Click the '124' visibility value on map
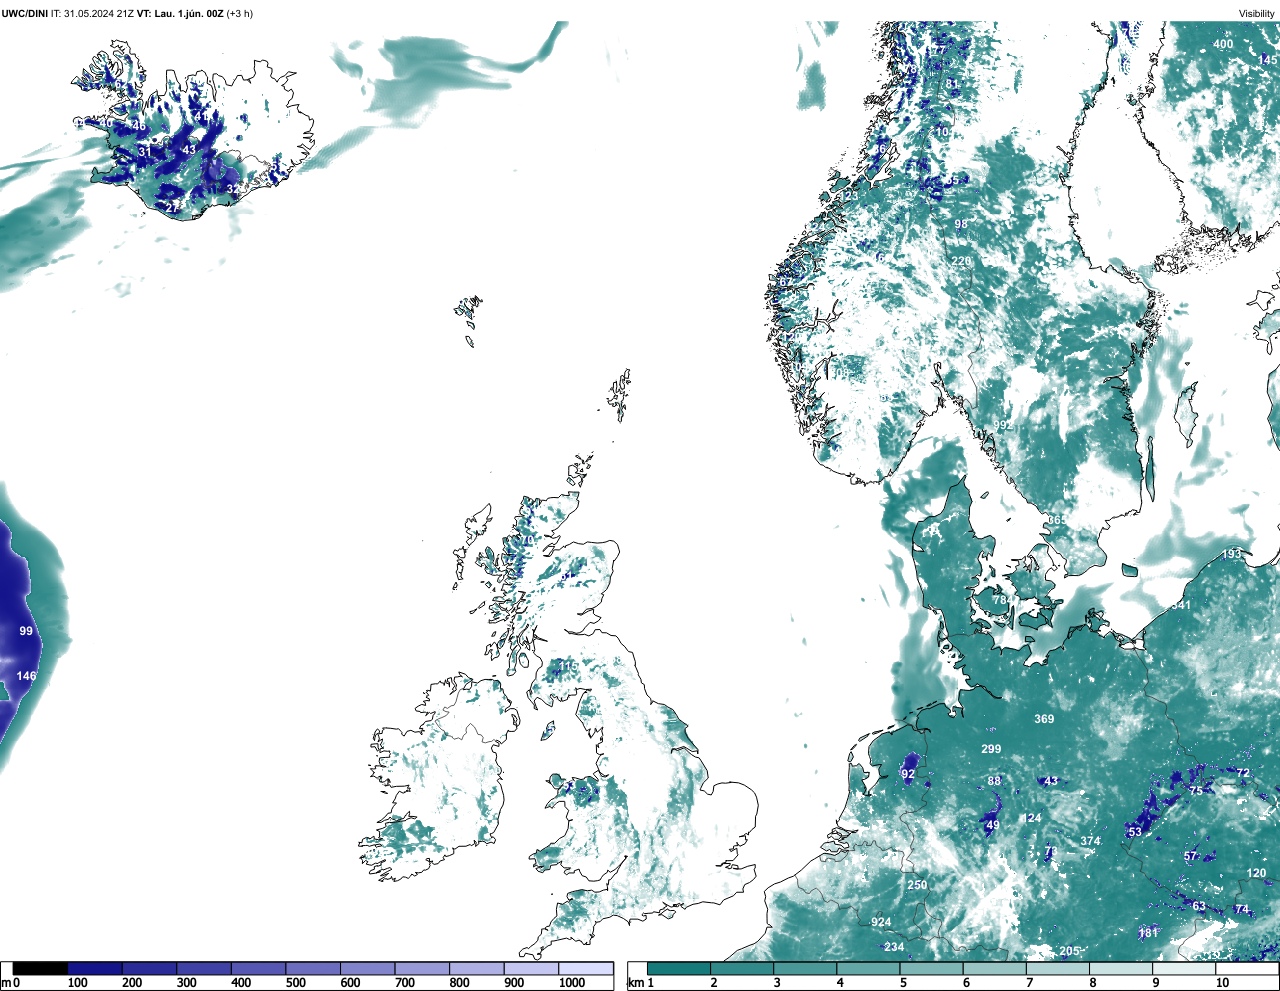 click(x=1031, y=818)
